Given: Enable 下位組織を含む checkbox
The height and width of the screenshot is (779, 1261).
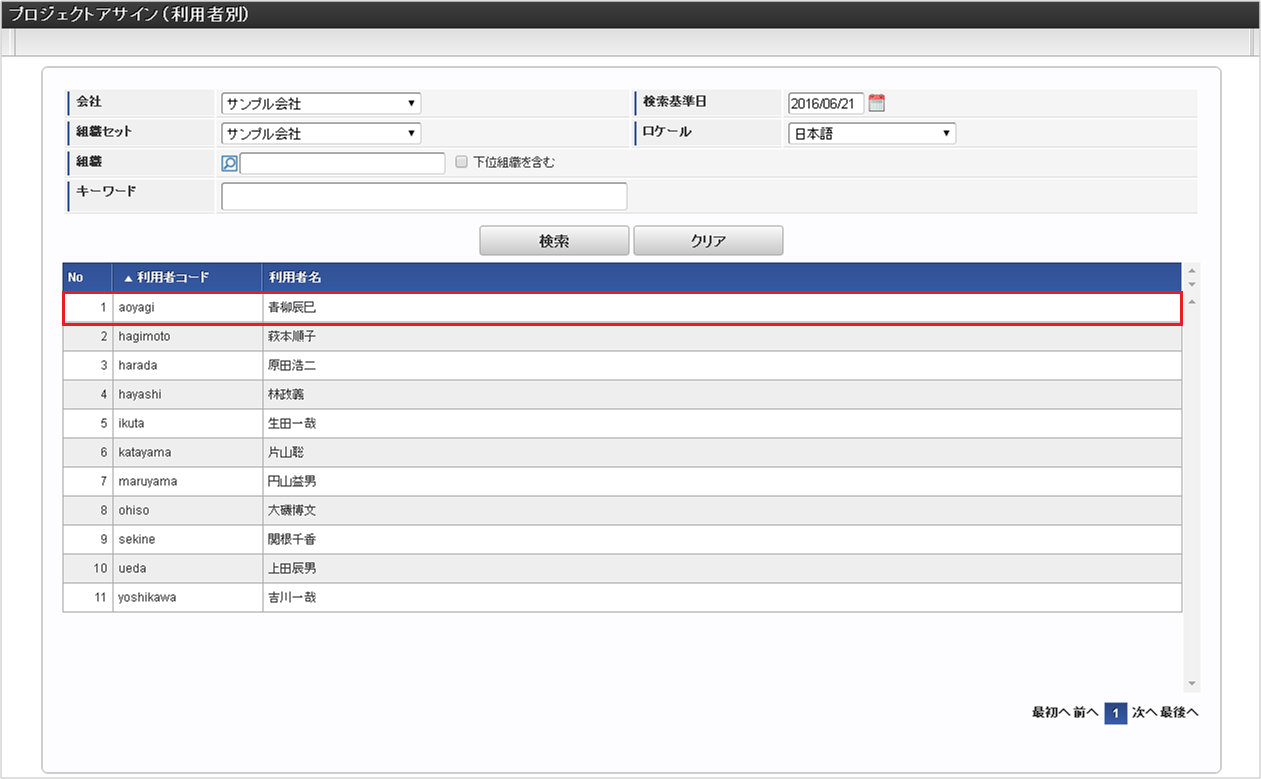Looking at the screenshot, I should [461, 162].
